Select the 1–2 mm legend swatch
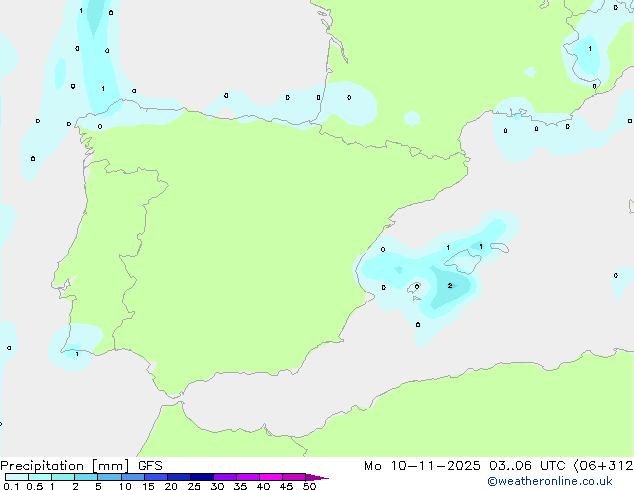Viewport: 634px width, 490px height. 63,477
